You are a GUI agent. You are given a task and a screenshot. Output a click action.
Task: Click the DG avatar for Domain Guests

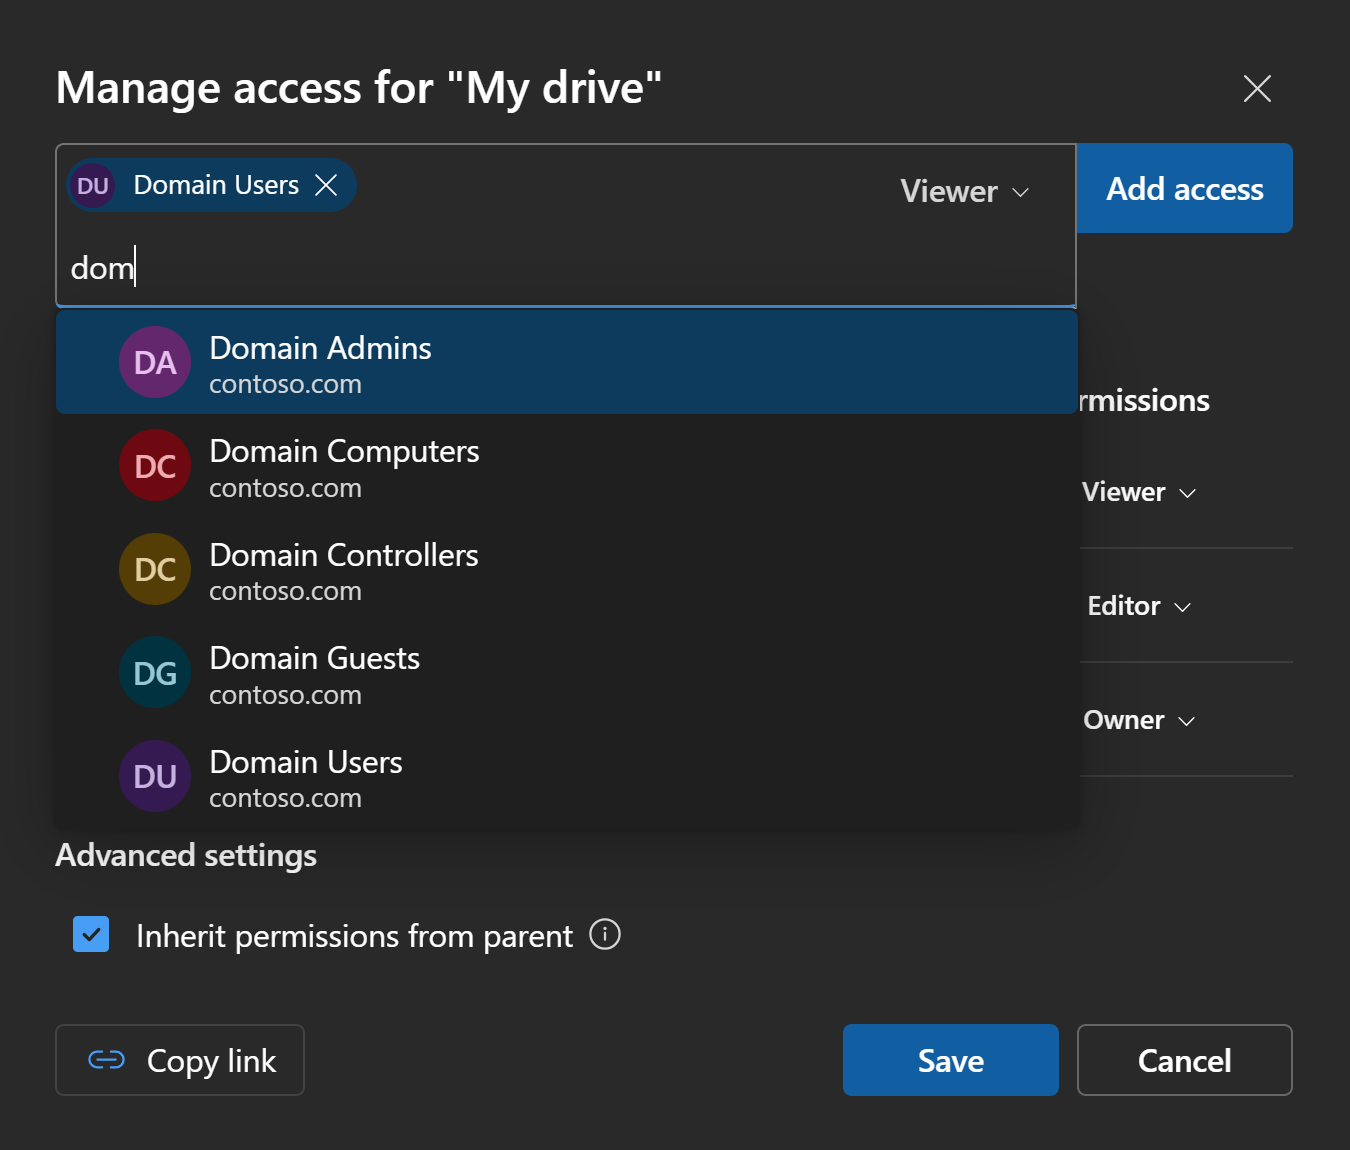[x=155, y=673]
